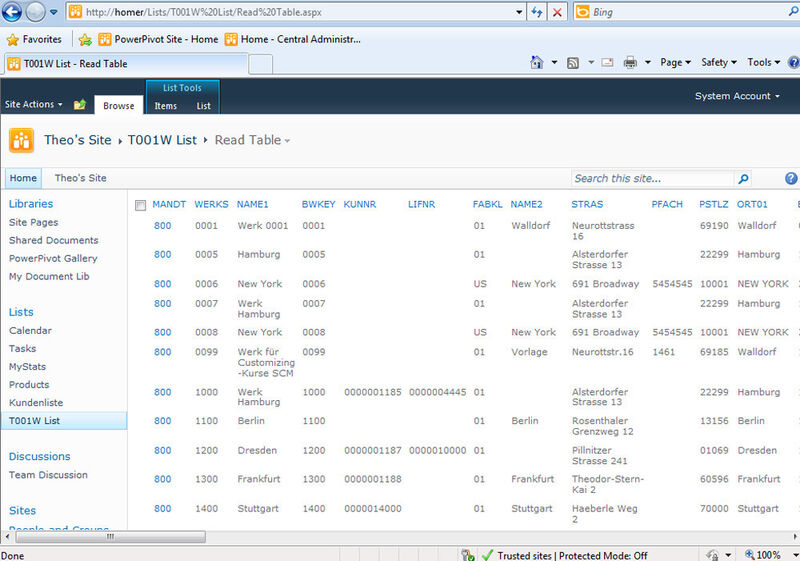Screen dimensions: 800x561
Task: Open a new blank browser tab
Action: pos(261,65)
